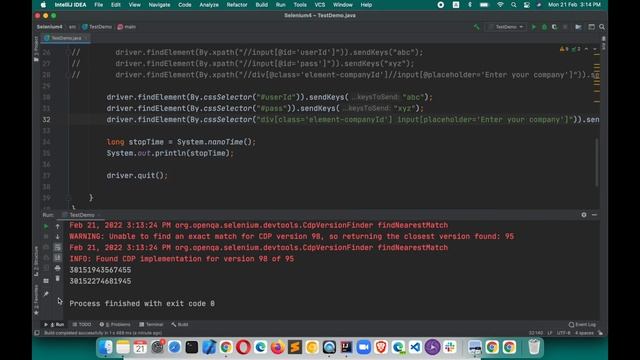Open the Run tool window tab
The height and width of the screenshot is (360, 640).
tap(54, 324)
